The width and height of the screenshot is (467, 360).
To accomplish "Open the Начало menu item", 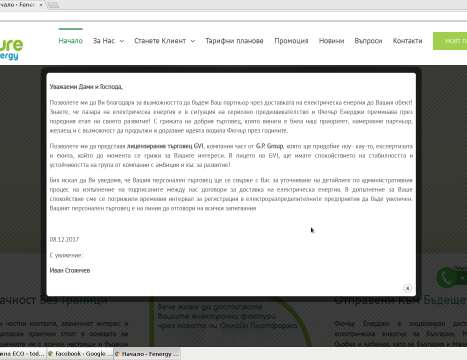I will coord(71,41).
